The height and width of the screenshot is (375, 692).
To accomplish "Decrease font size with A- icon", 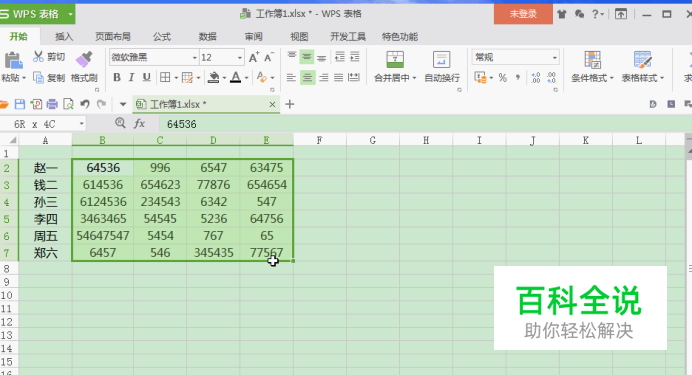I will [x=269, y=57].
